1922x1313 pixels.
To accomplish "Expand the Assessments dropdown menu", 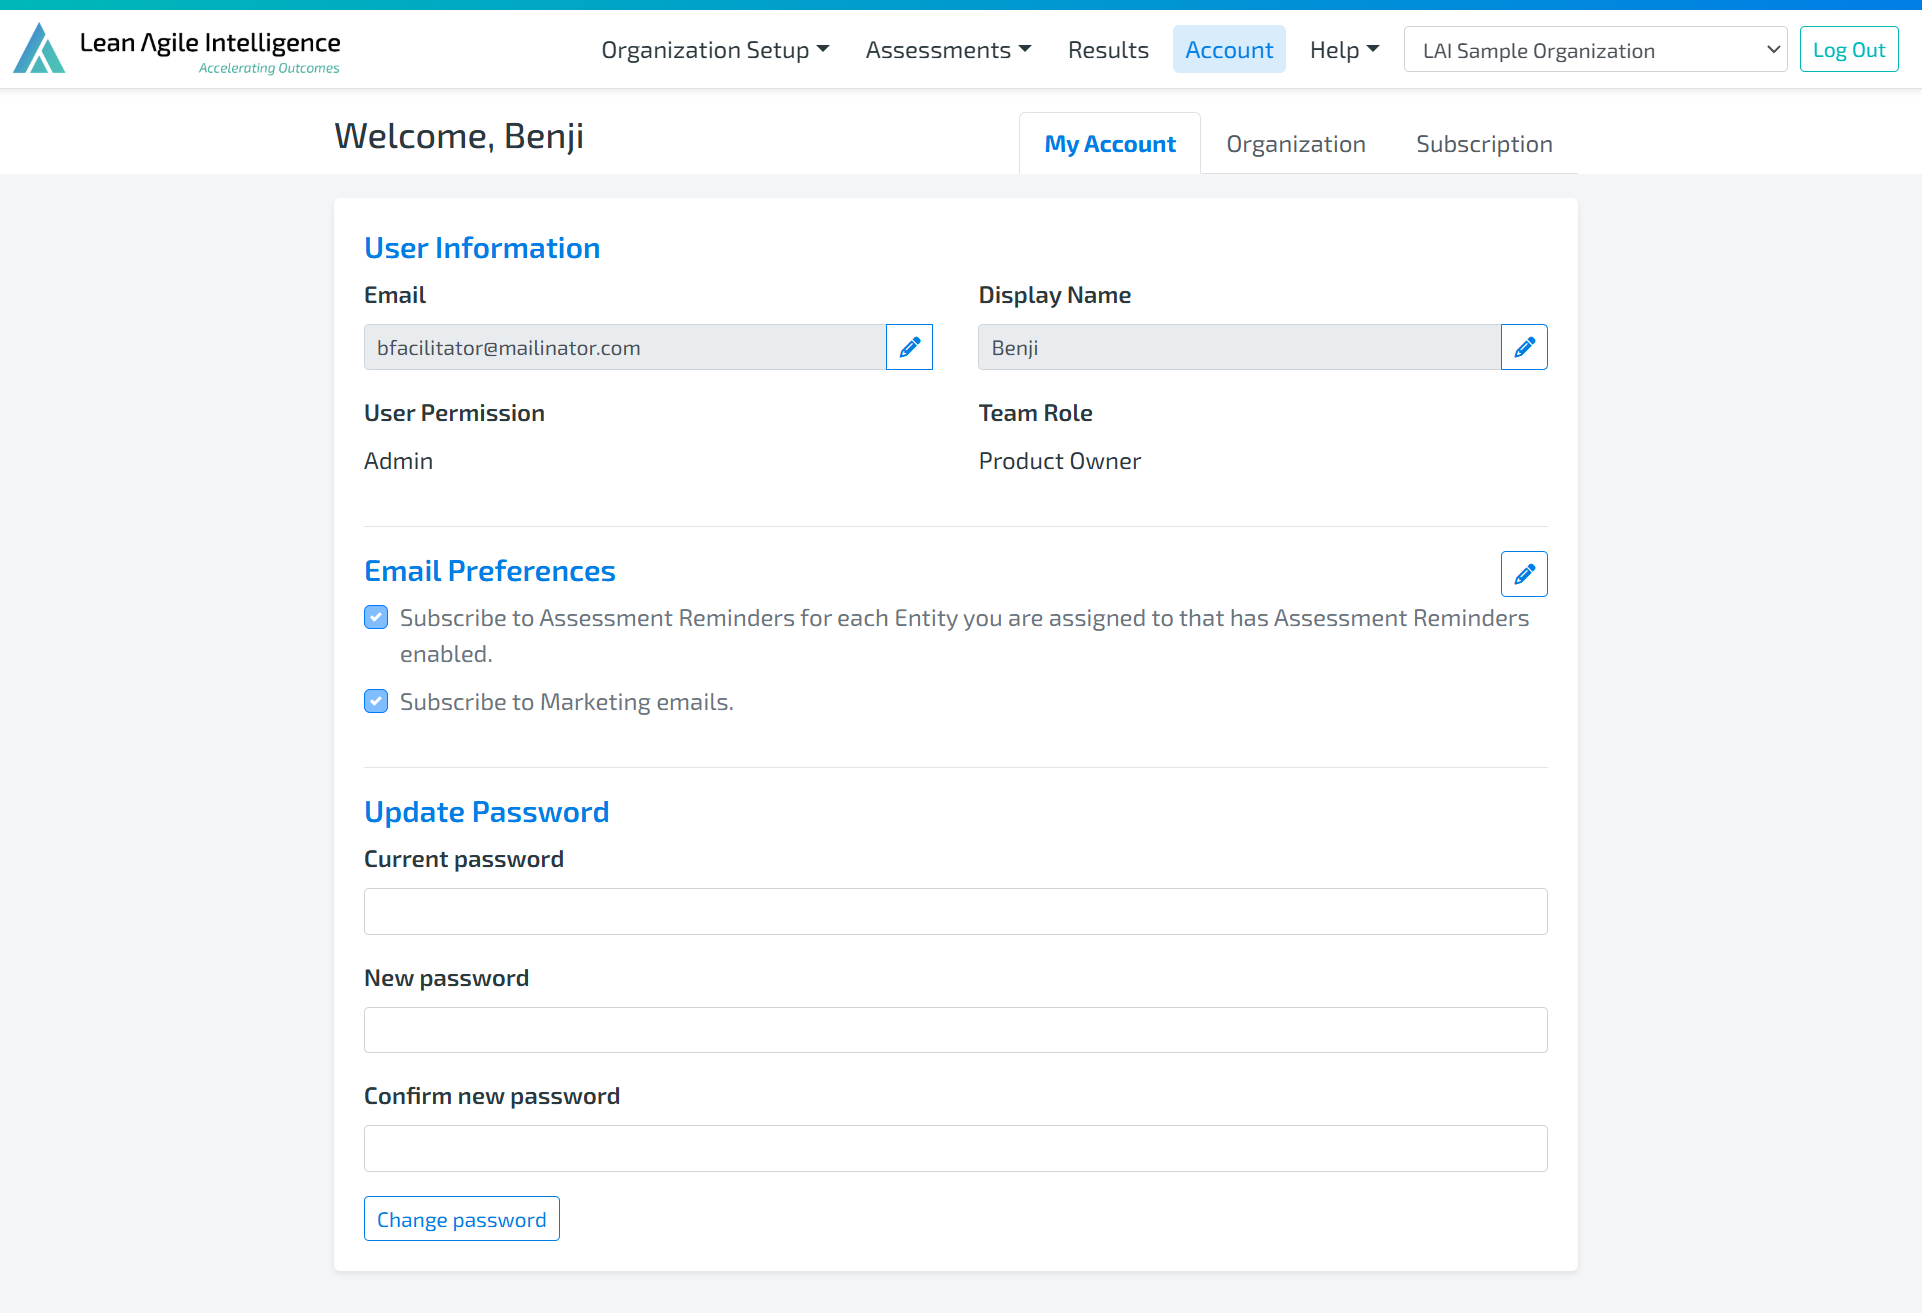I will [x=948, y=50].
